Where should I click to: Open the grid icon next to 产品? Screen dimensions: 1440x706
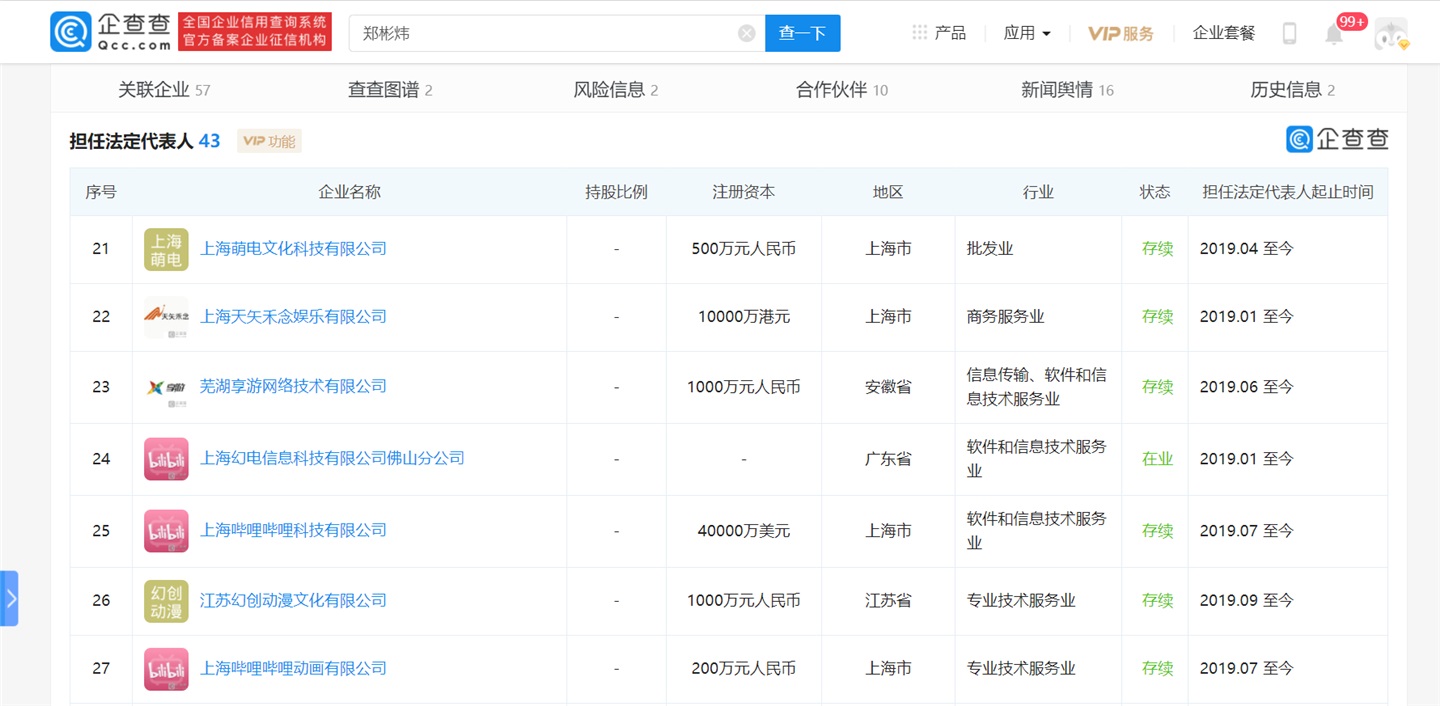919,32
